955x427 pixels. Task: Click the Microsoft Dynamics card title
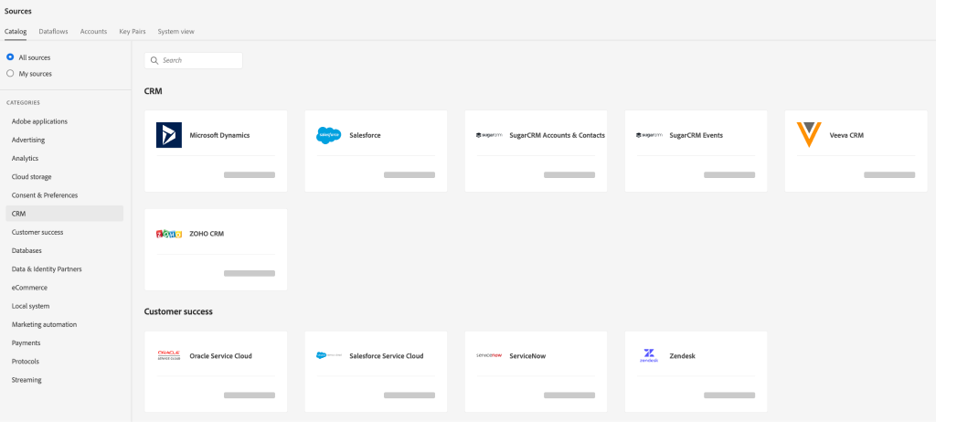tap(220, 135)
